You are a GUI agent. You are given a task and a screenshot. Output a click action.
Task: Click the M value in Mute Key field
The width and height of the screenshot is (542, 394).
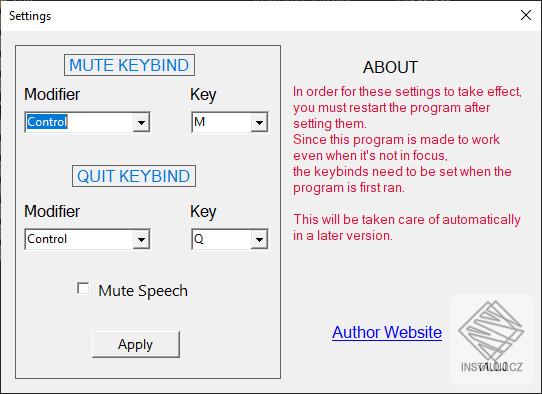click(200, 122)
